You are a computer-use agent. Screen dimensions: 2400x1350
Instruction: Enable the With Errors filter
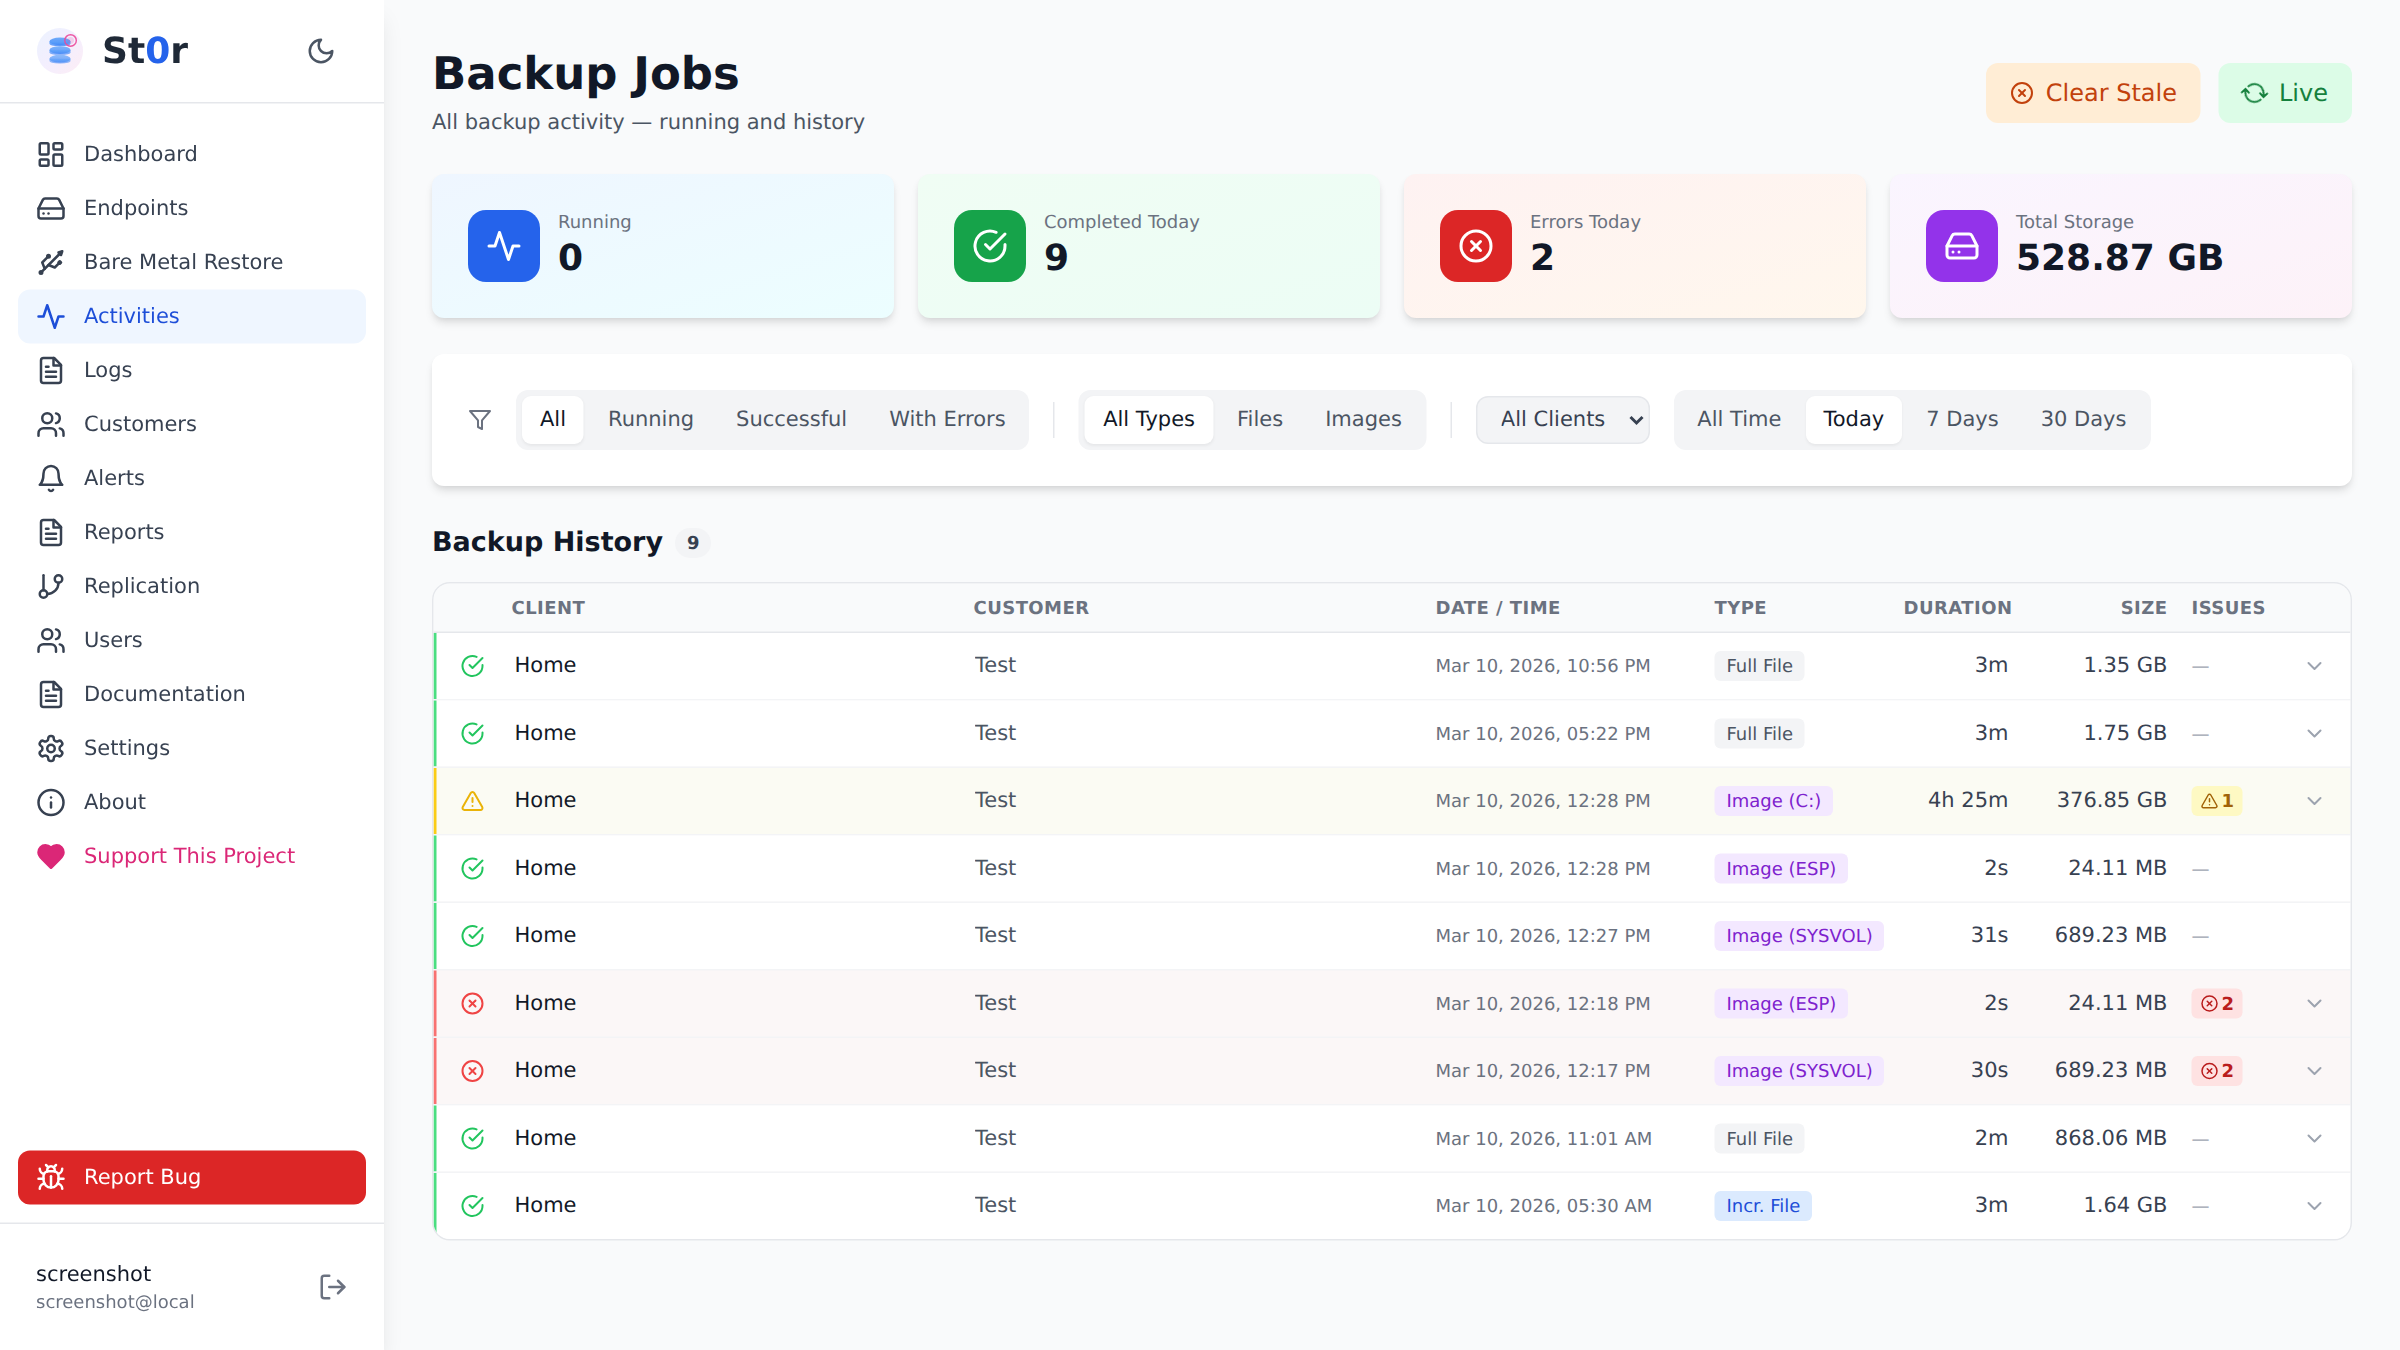(947, 418)
